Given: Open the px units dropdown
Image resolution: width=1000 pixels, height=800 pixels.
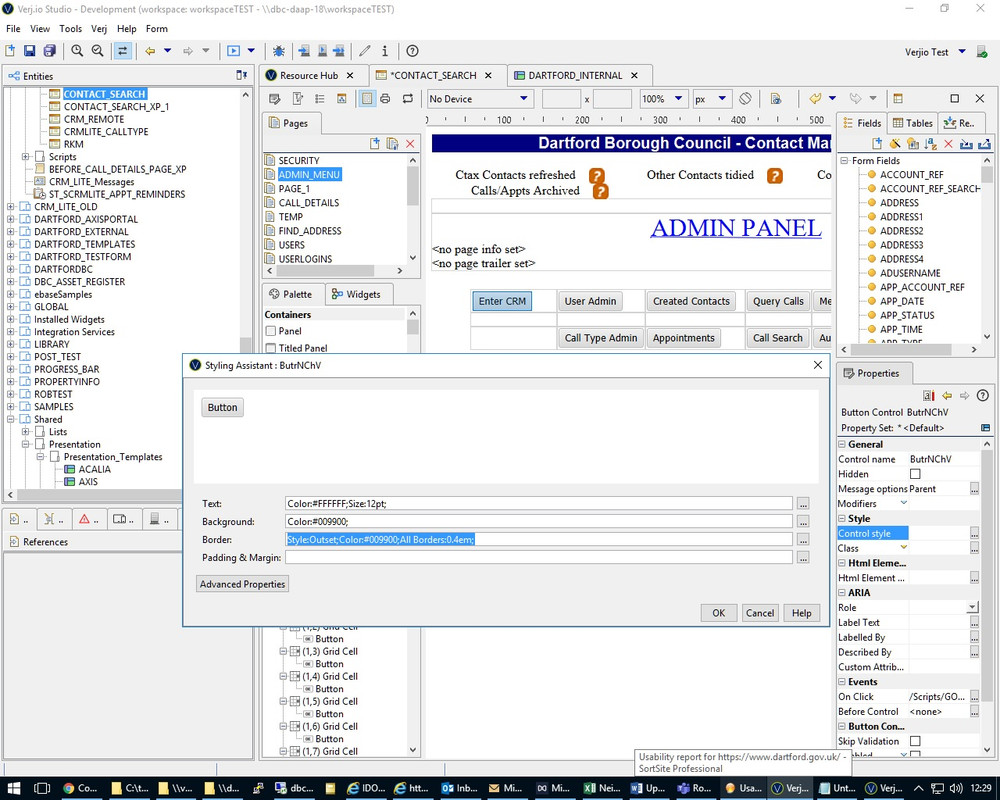Looking at the screenshot, I should pos(722,99).
